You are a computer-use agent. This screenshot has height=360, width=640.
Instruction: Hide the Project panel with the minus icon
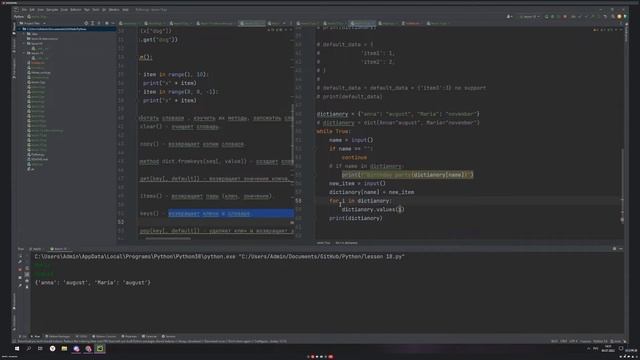(113, 23)
